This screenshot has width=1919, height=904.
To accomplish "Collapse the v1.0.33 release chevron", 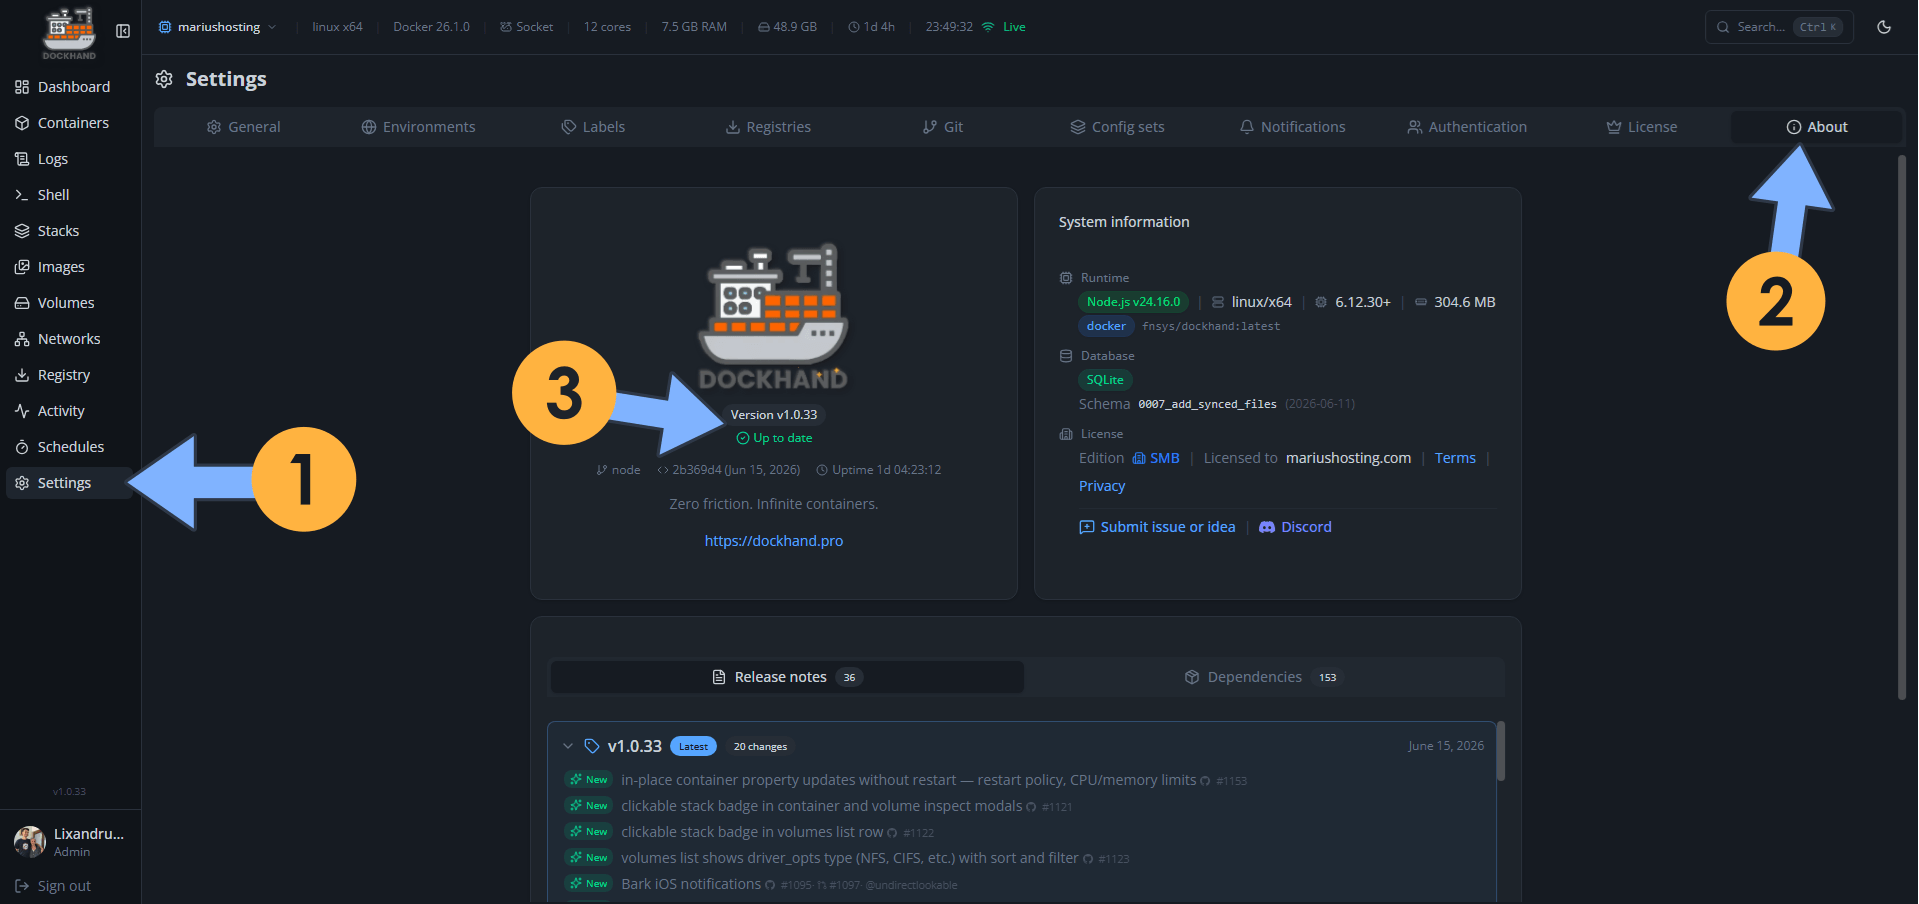I will [568, 746].
